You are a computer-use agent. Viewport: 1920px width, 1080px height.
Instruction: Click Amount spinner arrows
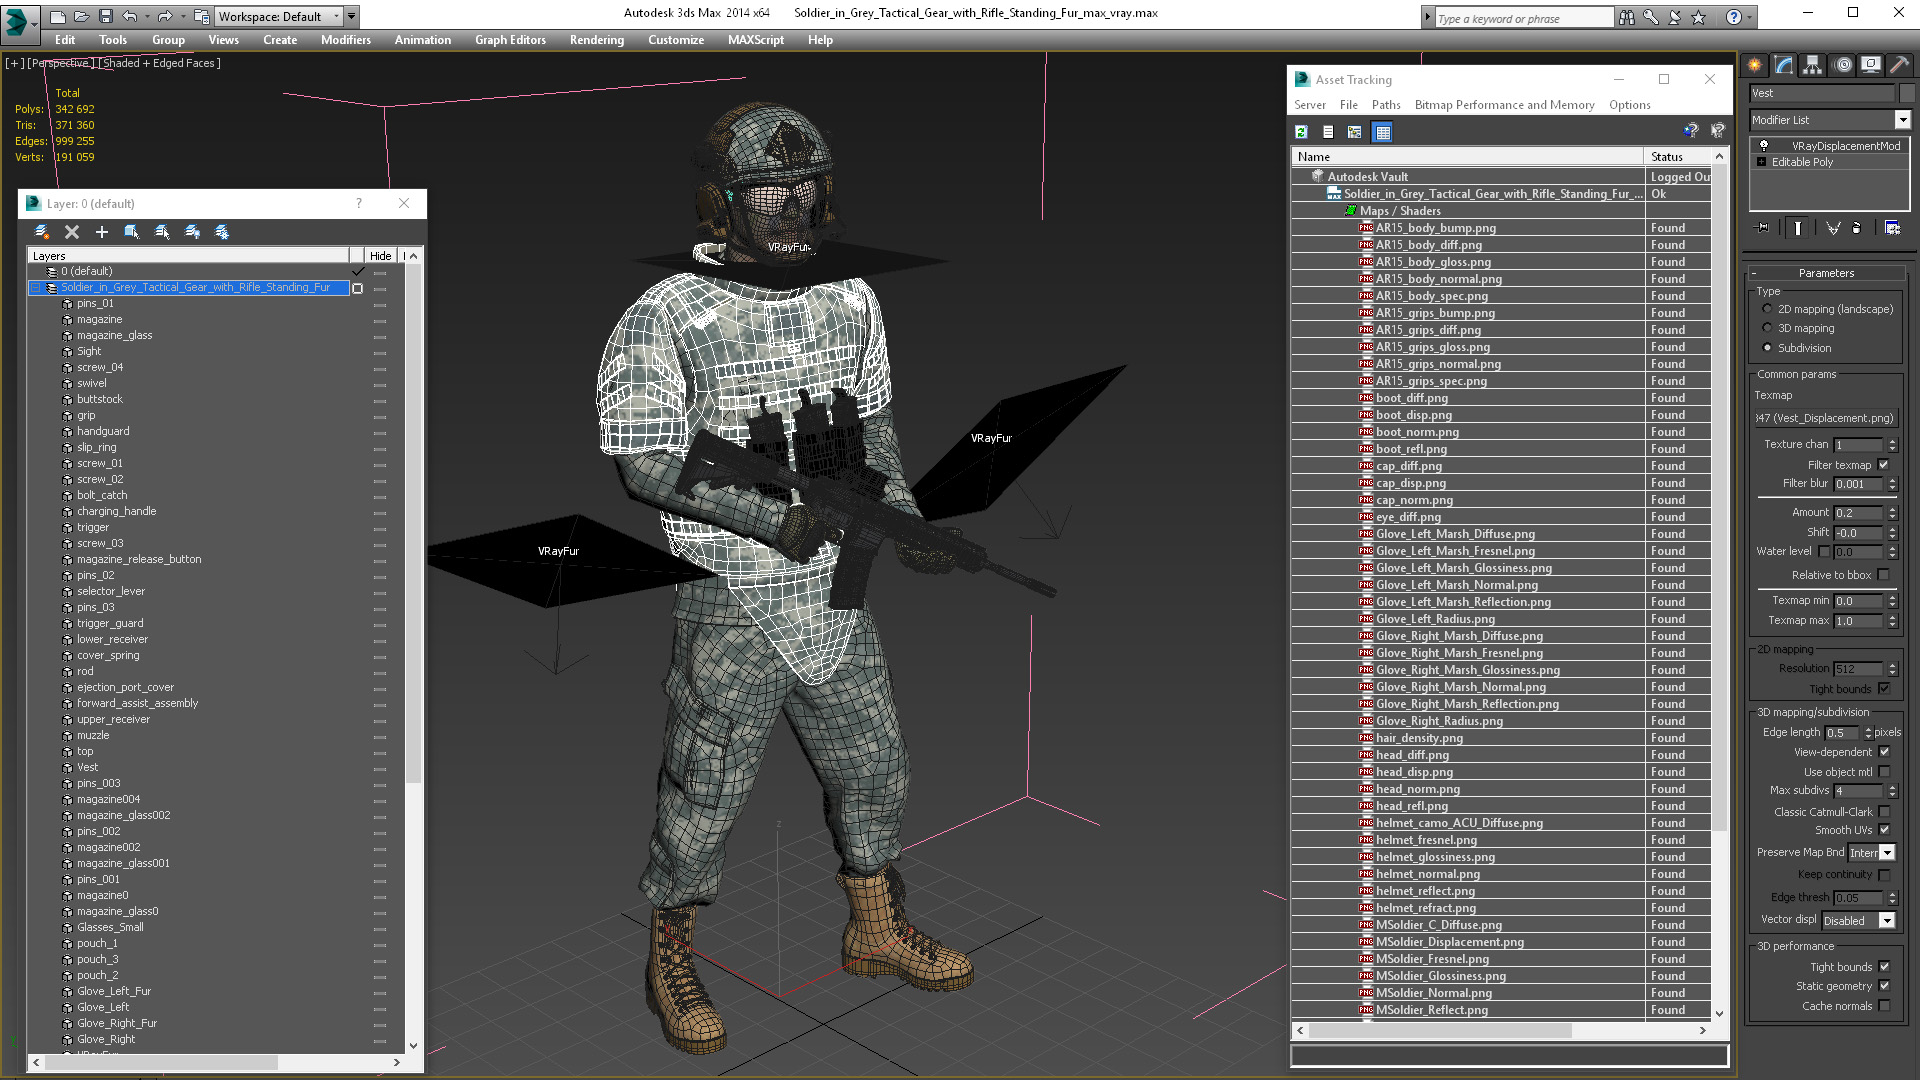click(x=1892, y=513)
